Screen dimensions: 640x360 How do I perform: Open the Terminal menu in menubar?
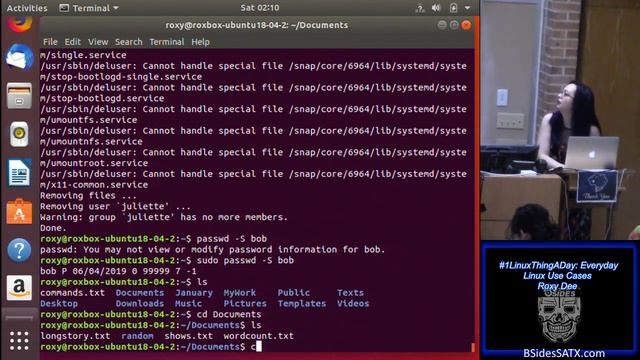[167, 42]
